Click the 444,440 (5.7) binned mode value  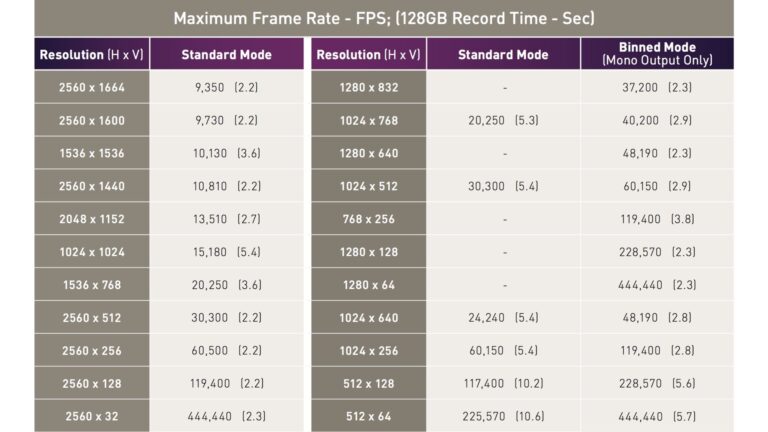click(x=657, y=416)
